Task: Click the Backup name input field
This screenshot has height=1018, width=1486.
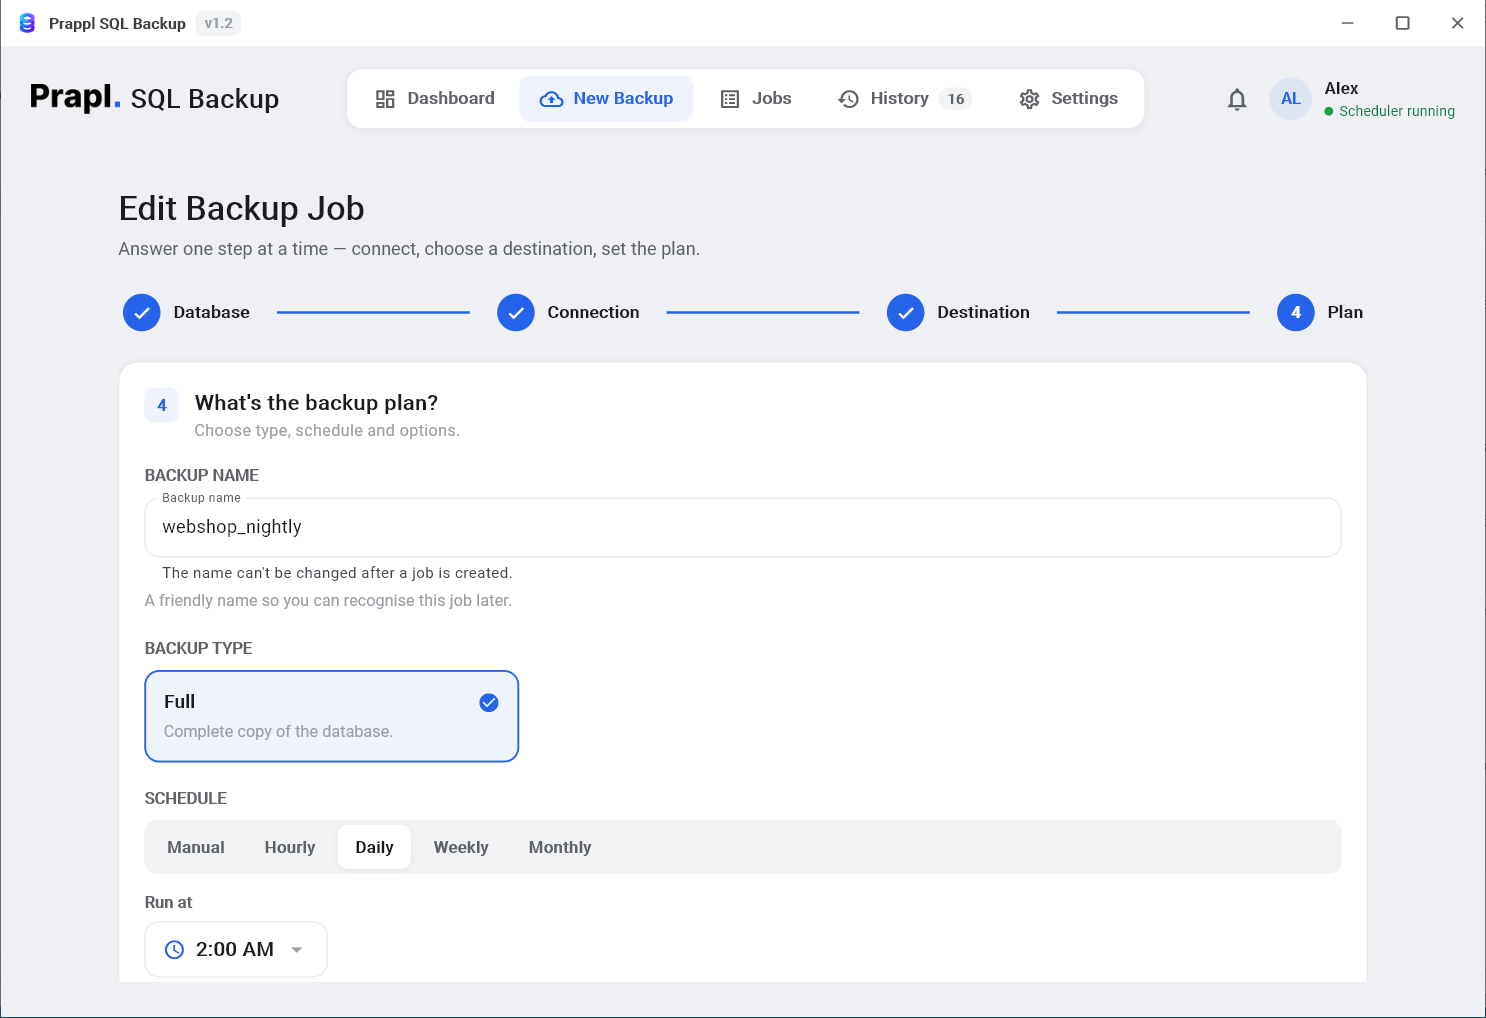Action: pyautogui.click(x=743, y=527)
